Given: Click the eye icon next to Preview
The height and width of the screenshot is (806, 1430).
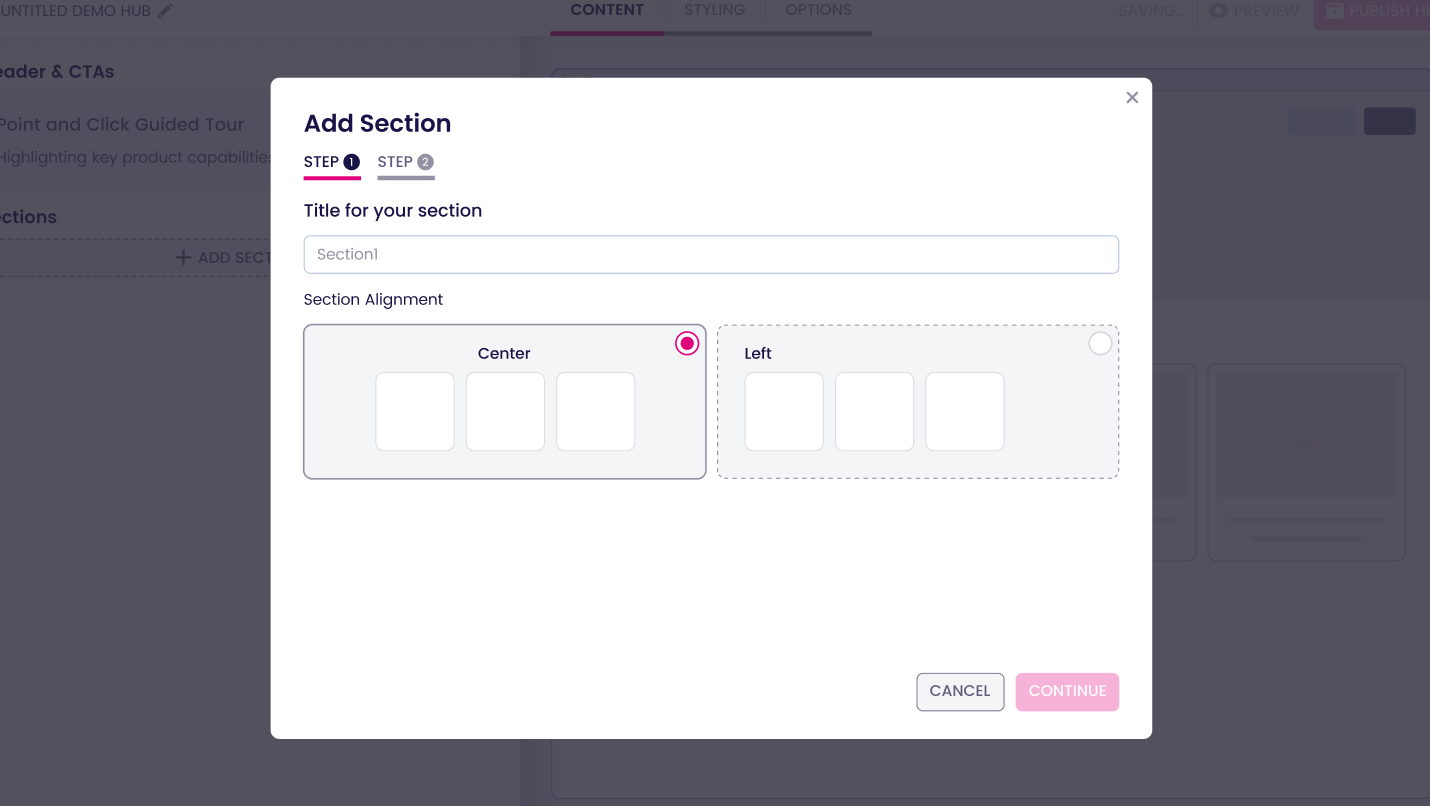Looking at the screenshot, I should (1218, 11).
